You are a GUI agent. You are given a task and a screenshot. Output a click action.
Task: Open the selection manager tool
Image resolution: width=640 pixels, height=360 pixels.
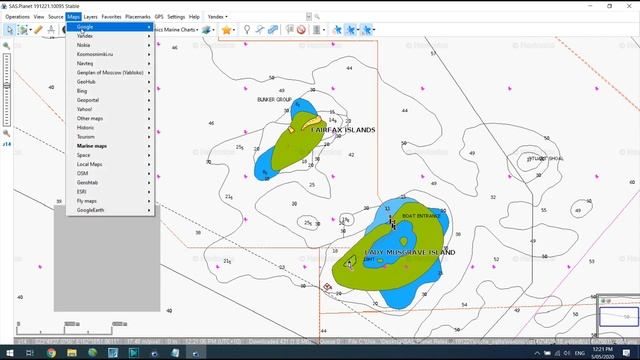click(23, 30)
